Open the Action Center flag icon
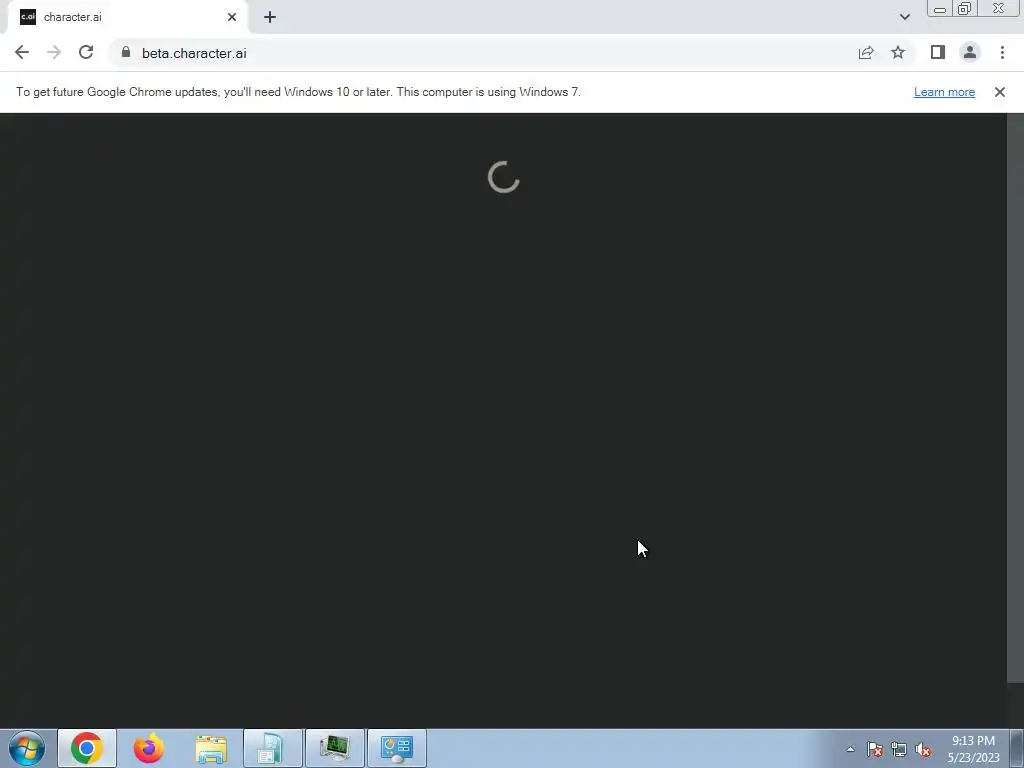Image resolution: width=1024 pixels, height=768 pixels. pyautogui.click(x=874, y=749)
